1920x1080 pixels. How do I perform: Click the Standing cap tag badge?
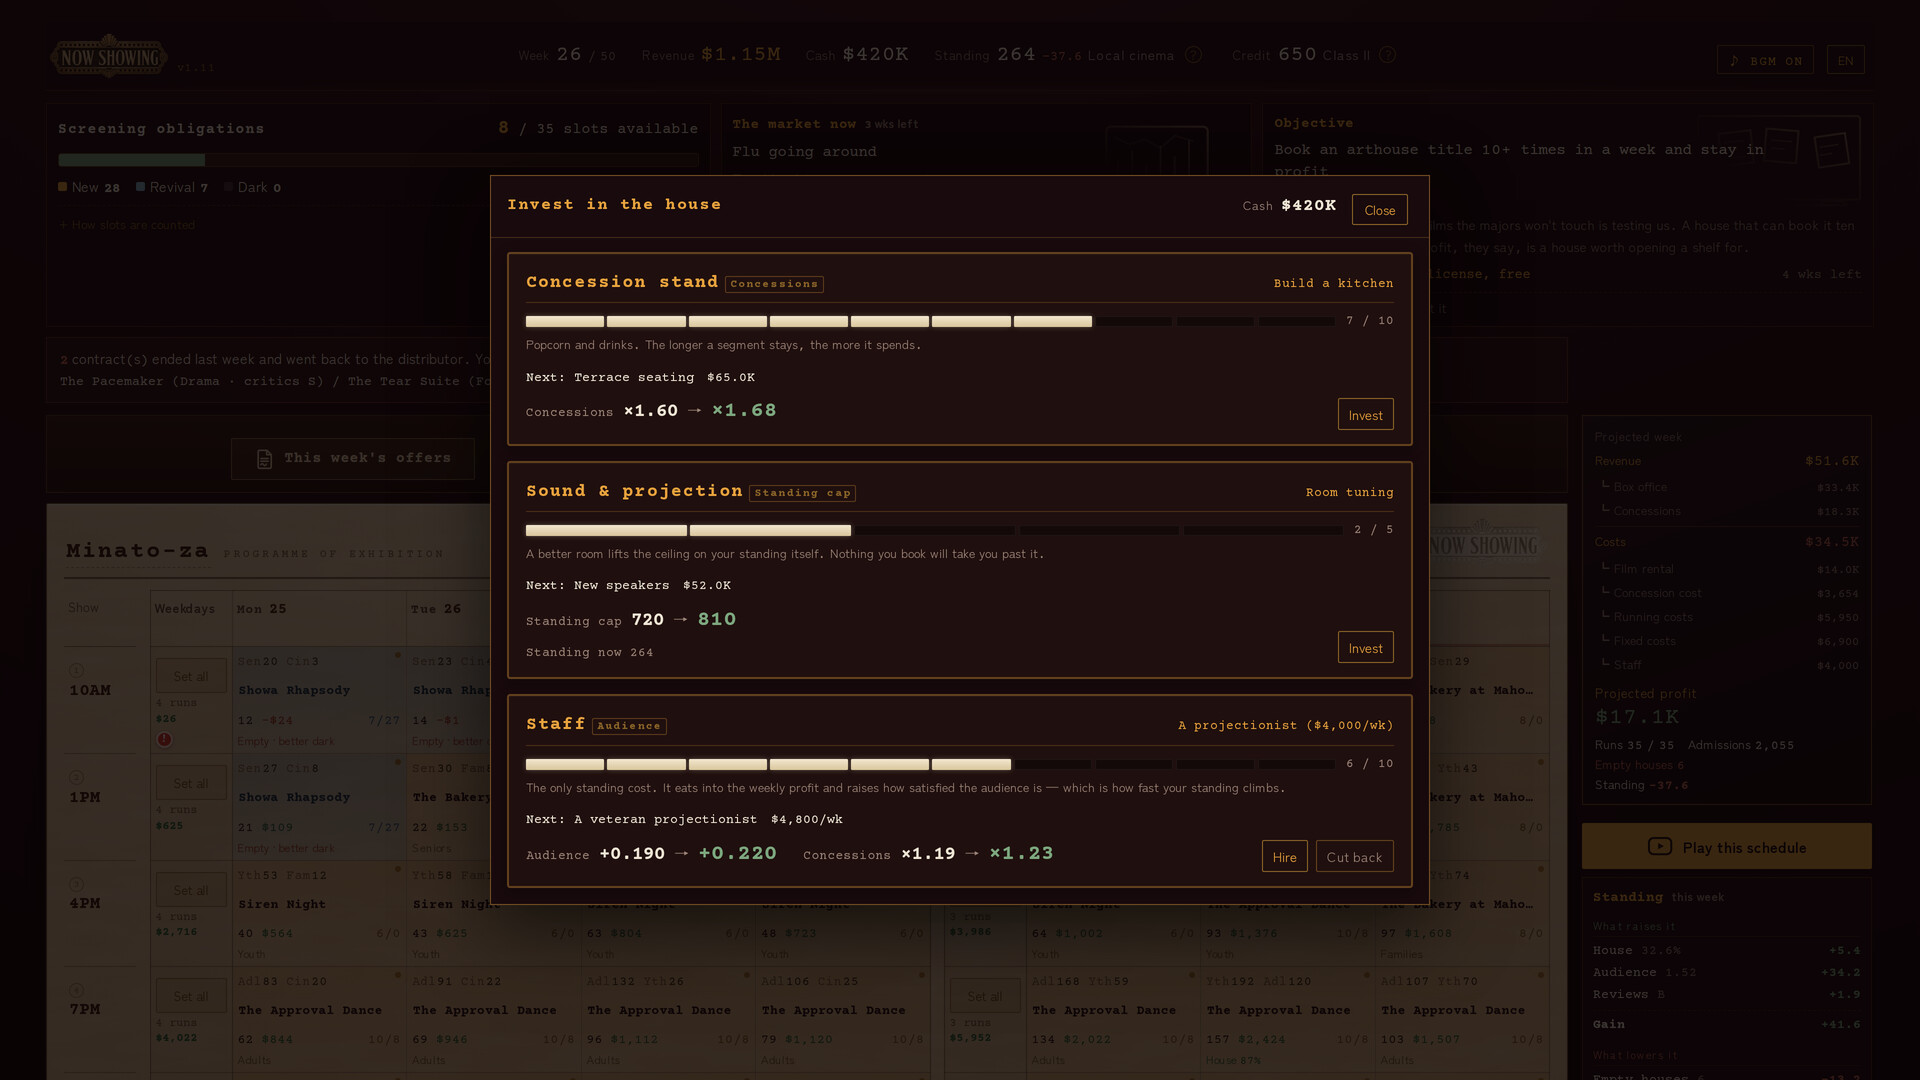coord(802,493)
